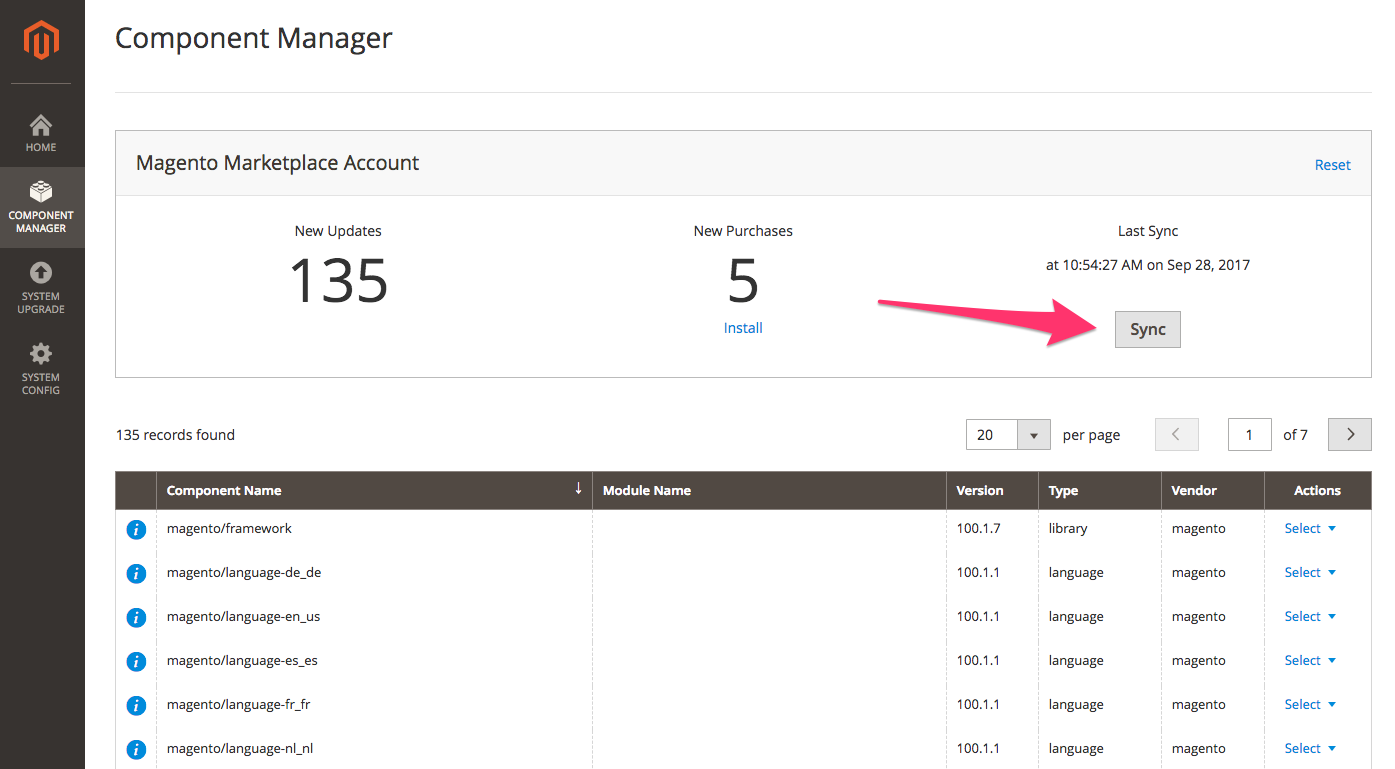
Task: Show info for magento/language-es_es
Action: (136, 661)
